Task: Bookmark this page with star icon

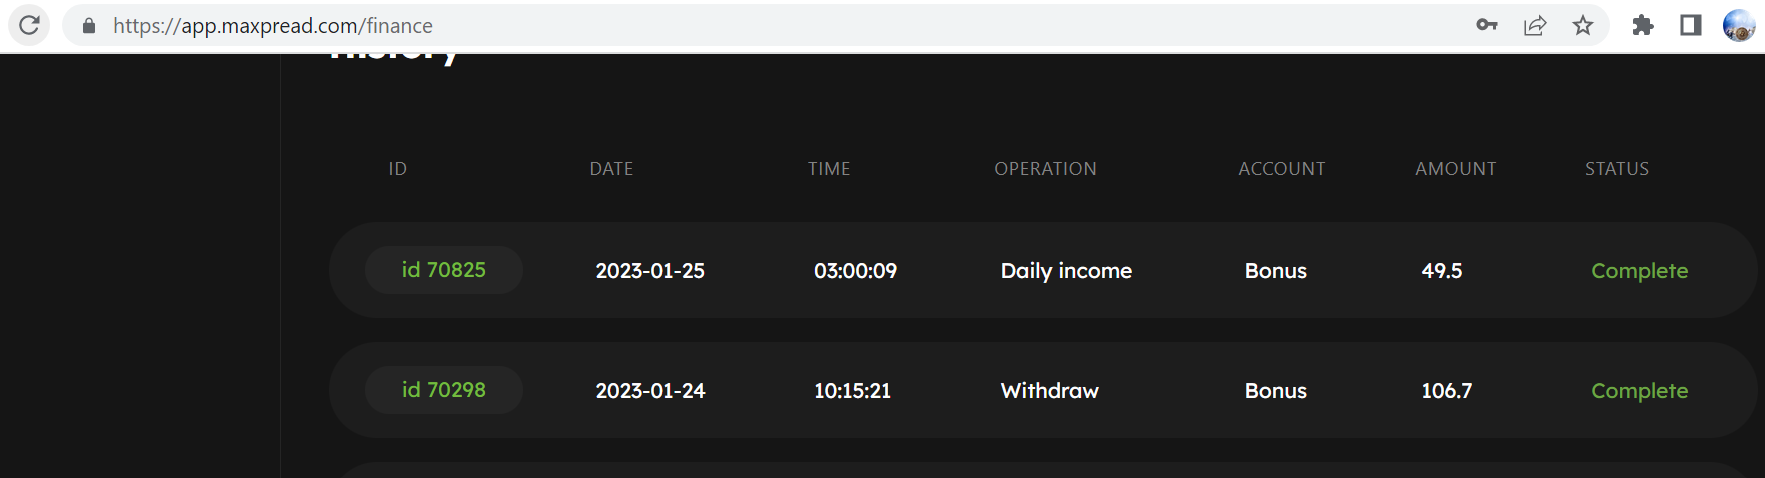Action: 1583,25
